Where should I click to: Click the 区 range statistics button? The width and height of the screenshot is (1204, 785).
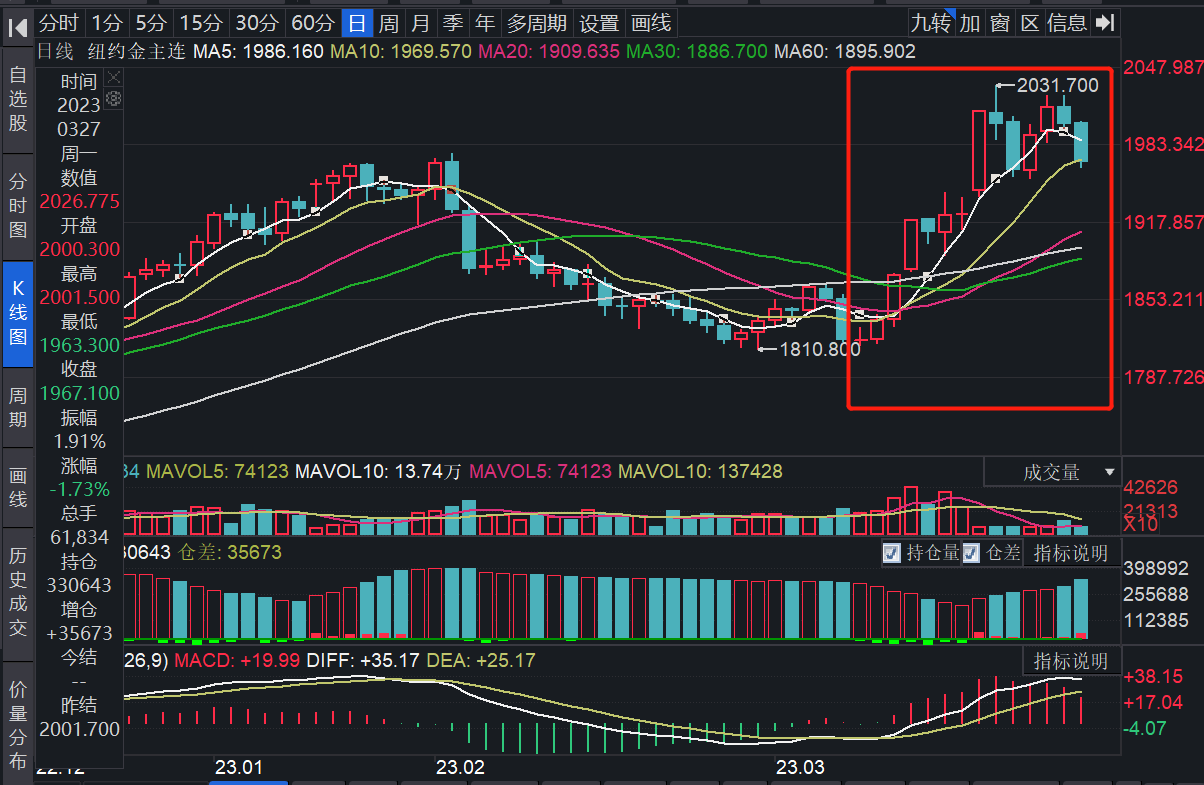[x=1030, y=23]
